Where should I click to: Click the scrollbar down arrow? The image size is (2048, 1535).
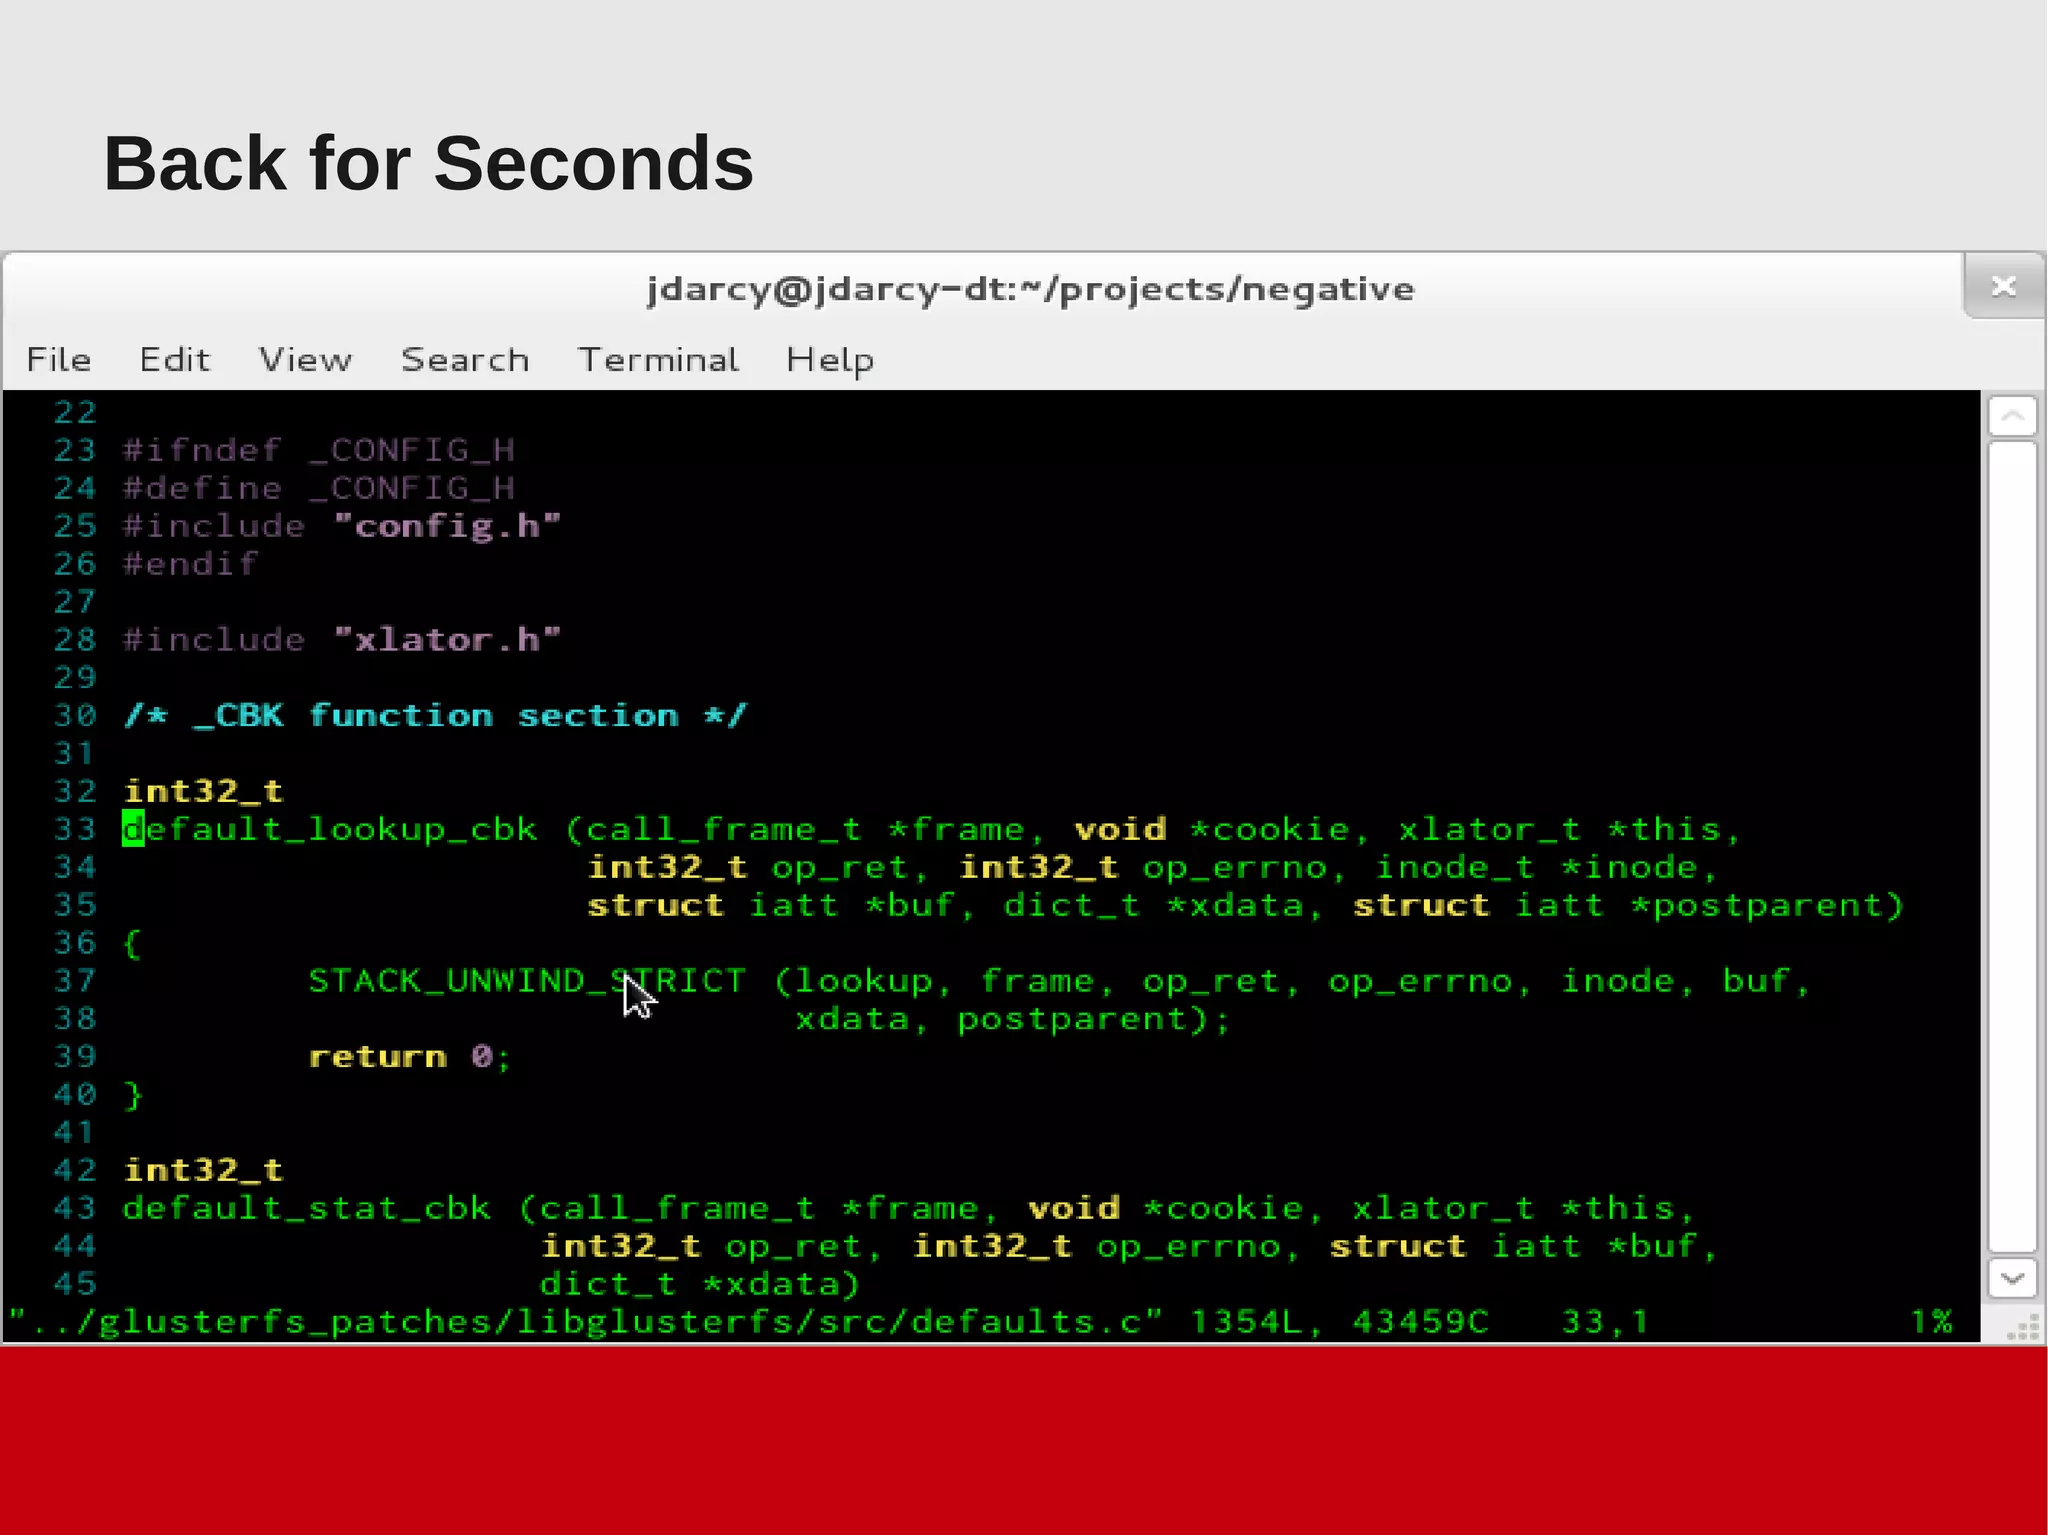(2012, 1278)
